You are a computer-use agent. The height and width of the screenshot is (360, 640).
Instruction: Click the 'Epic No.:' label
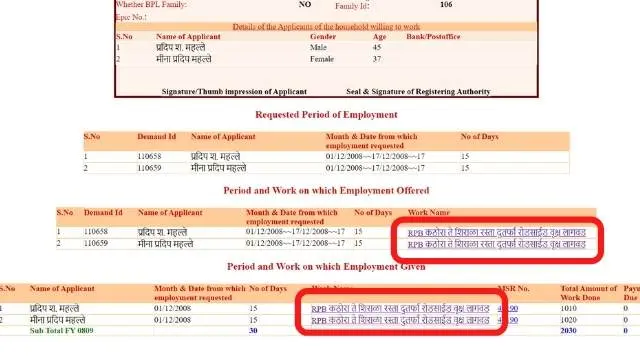[x=131, y=17]
